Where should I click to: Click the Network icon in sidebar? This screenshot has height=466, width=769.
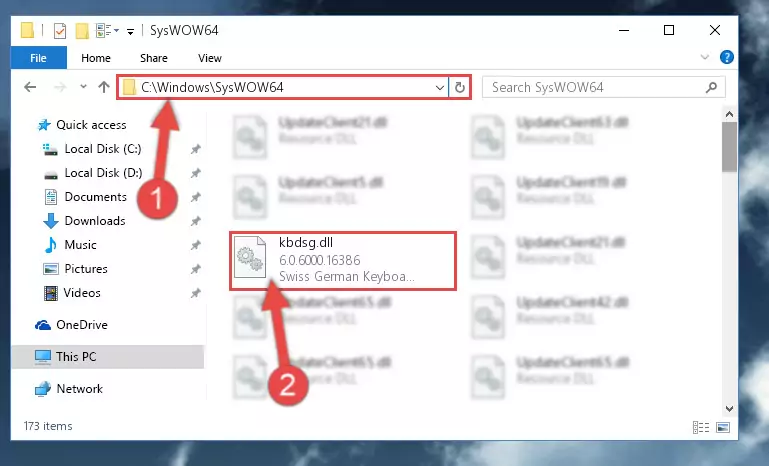click(43, 388)
